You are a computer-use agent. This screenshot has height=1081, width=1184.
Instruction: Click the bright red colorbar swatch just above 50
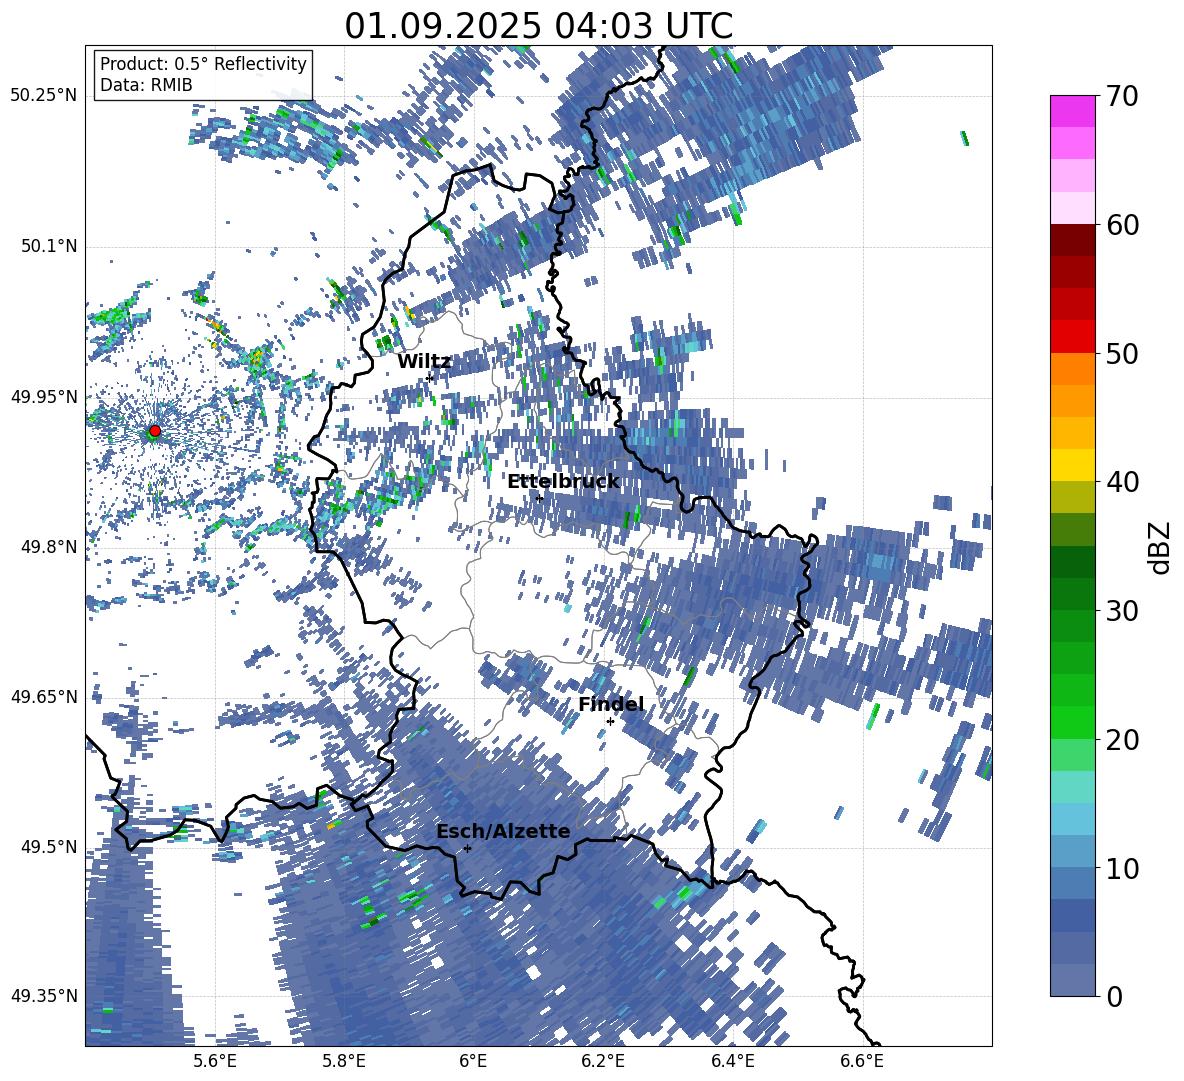1072,336
